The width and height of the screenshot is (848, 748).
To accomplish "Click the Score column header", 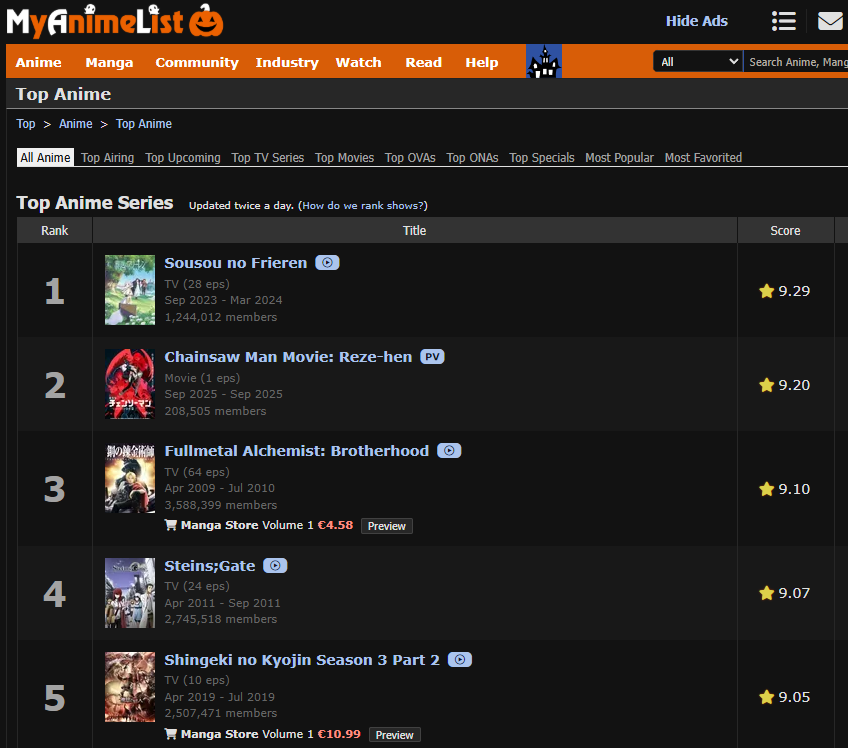I will (x=785, y=230).
